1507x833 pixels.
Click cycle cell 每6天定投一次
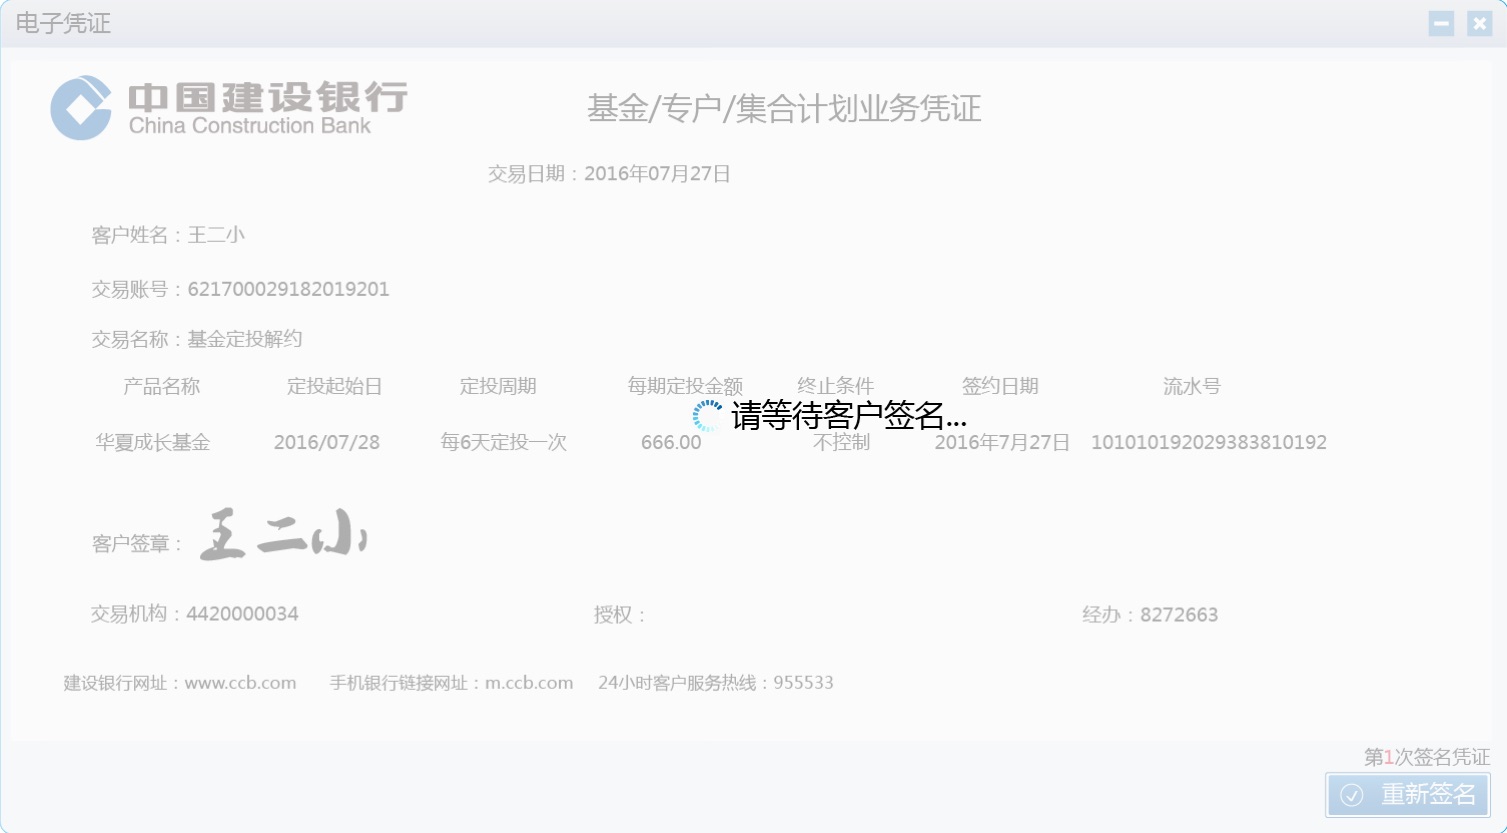(x=504, y=442)
